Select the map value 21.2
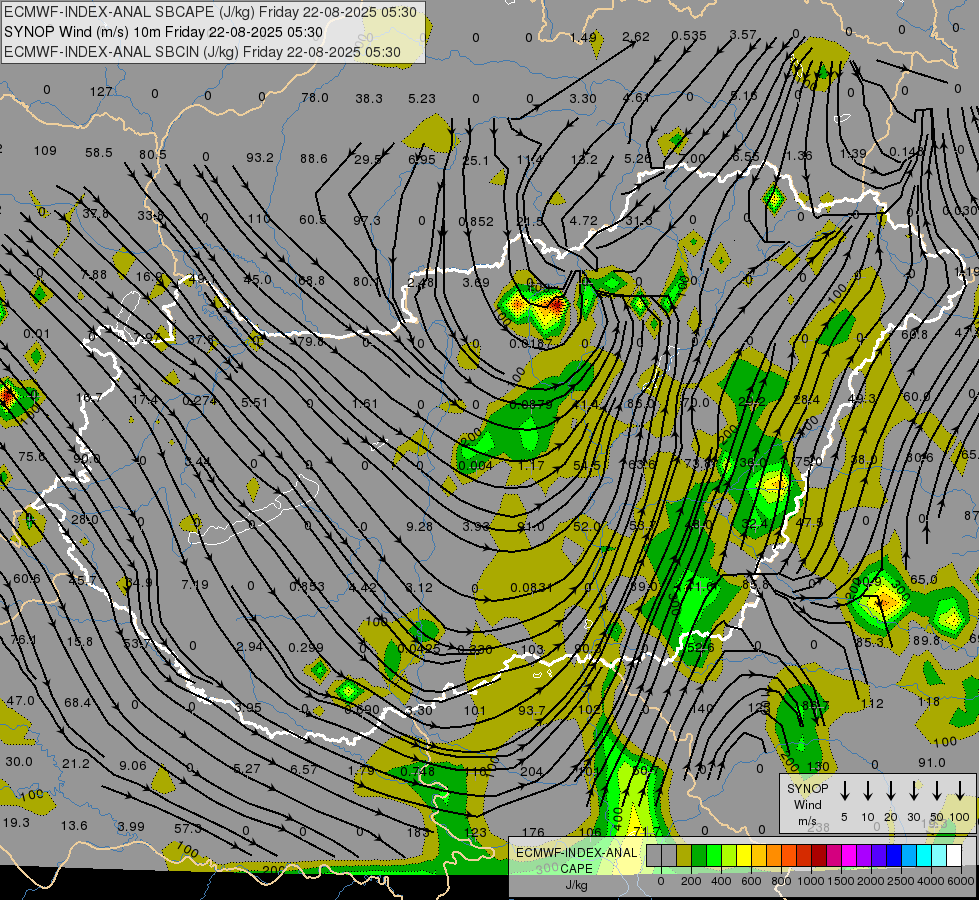This screenshot has height=900, width=979. pyautogui.click(x=76, y=763)
